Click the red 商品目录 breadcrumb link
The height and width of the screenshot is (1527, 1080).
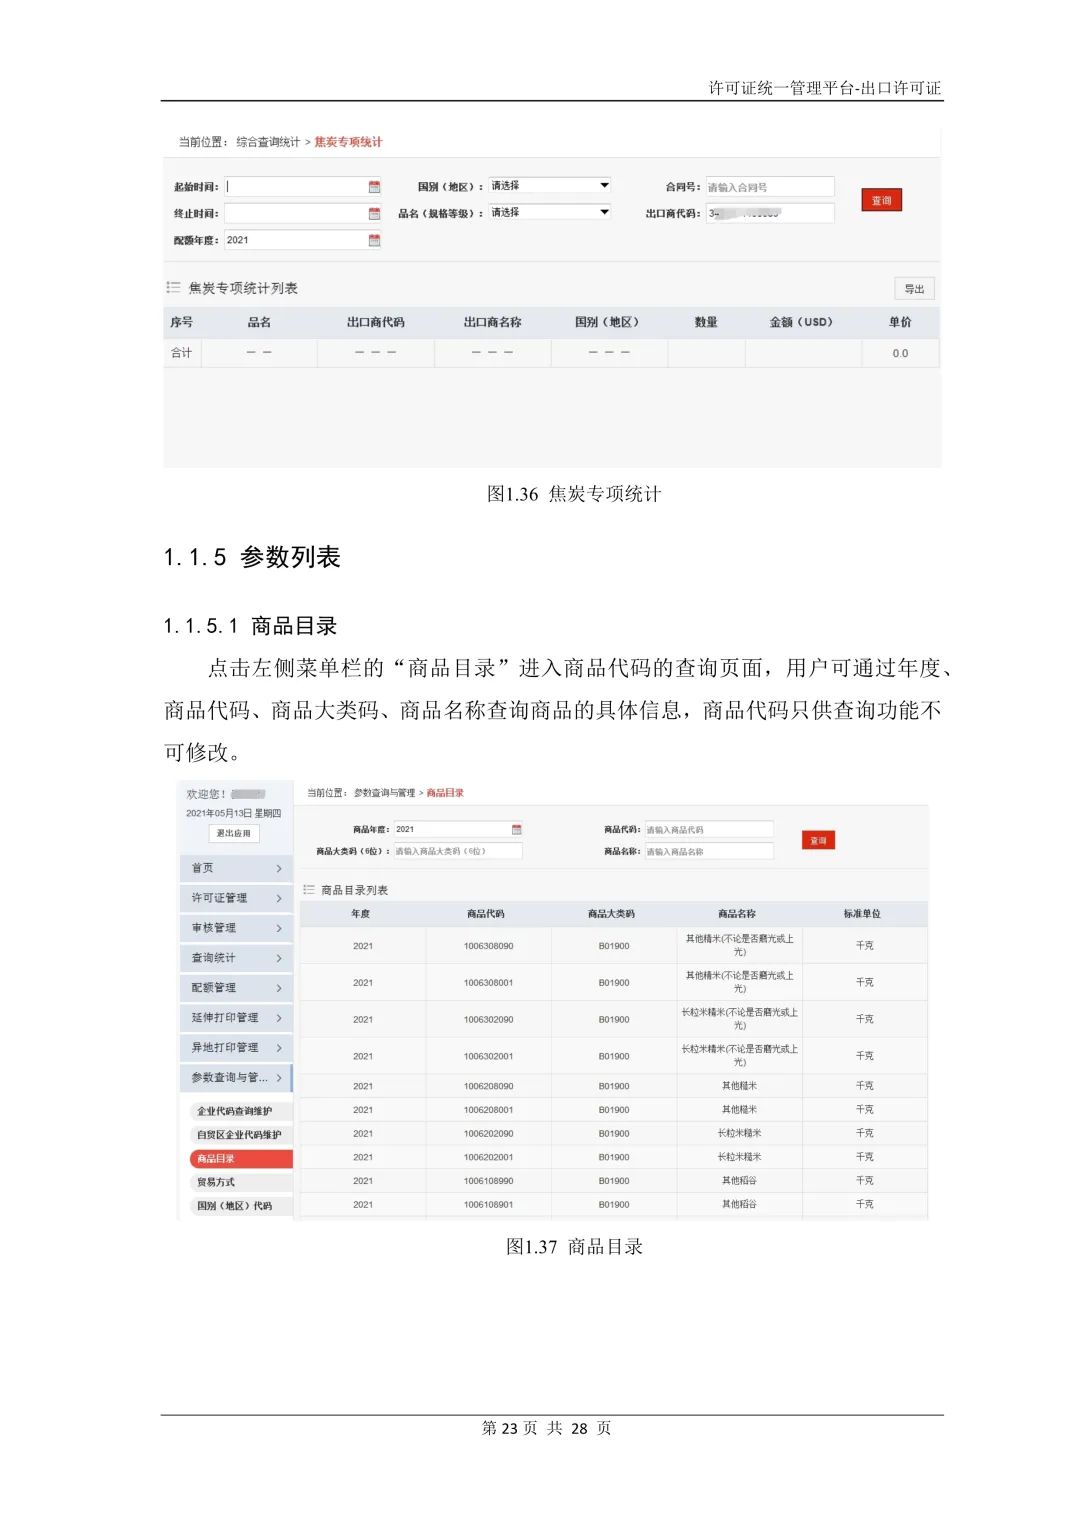point(445,793)
